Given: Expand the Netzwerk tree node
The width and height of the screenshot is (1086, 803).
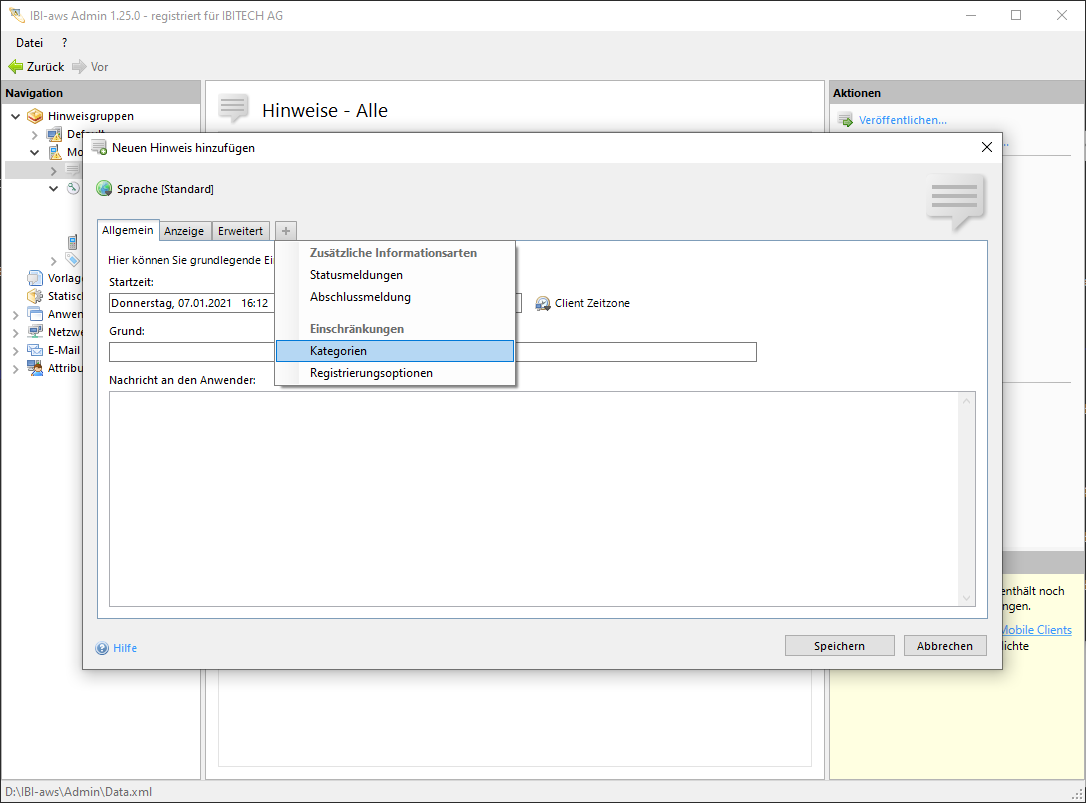Looking at the screenshot, I should 16,332.
